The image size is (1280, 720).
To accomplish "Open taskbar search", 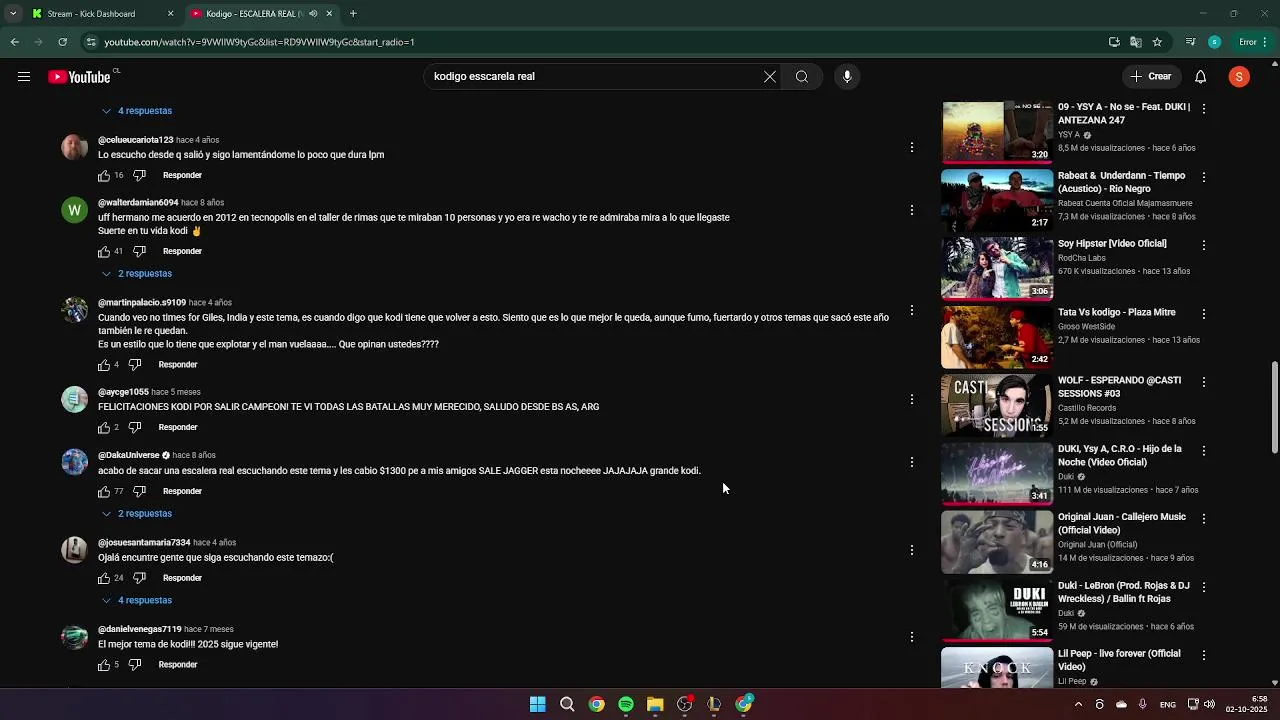I will 567,704.
